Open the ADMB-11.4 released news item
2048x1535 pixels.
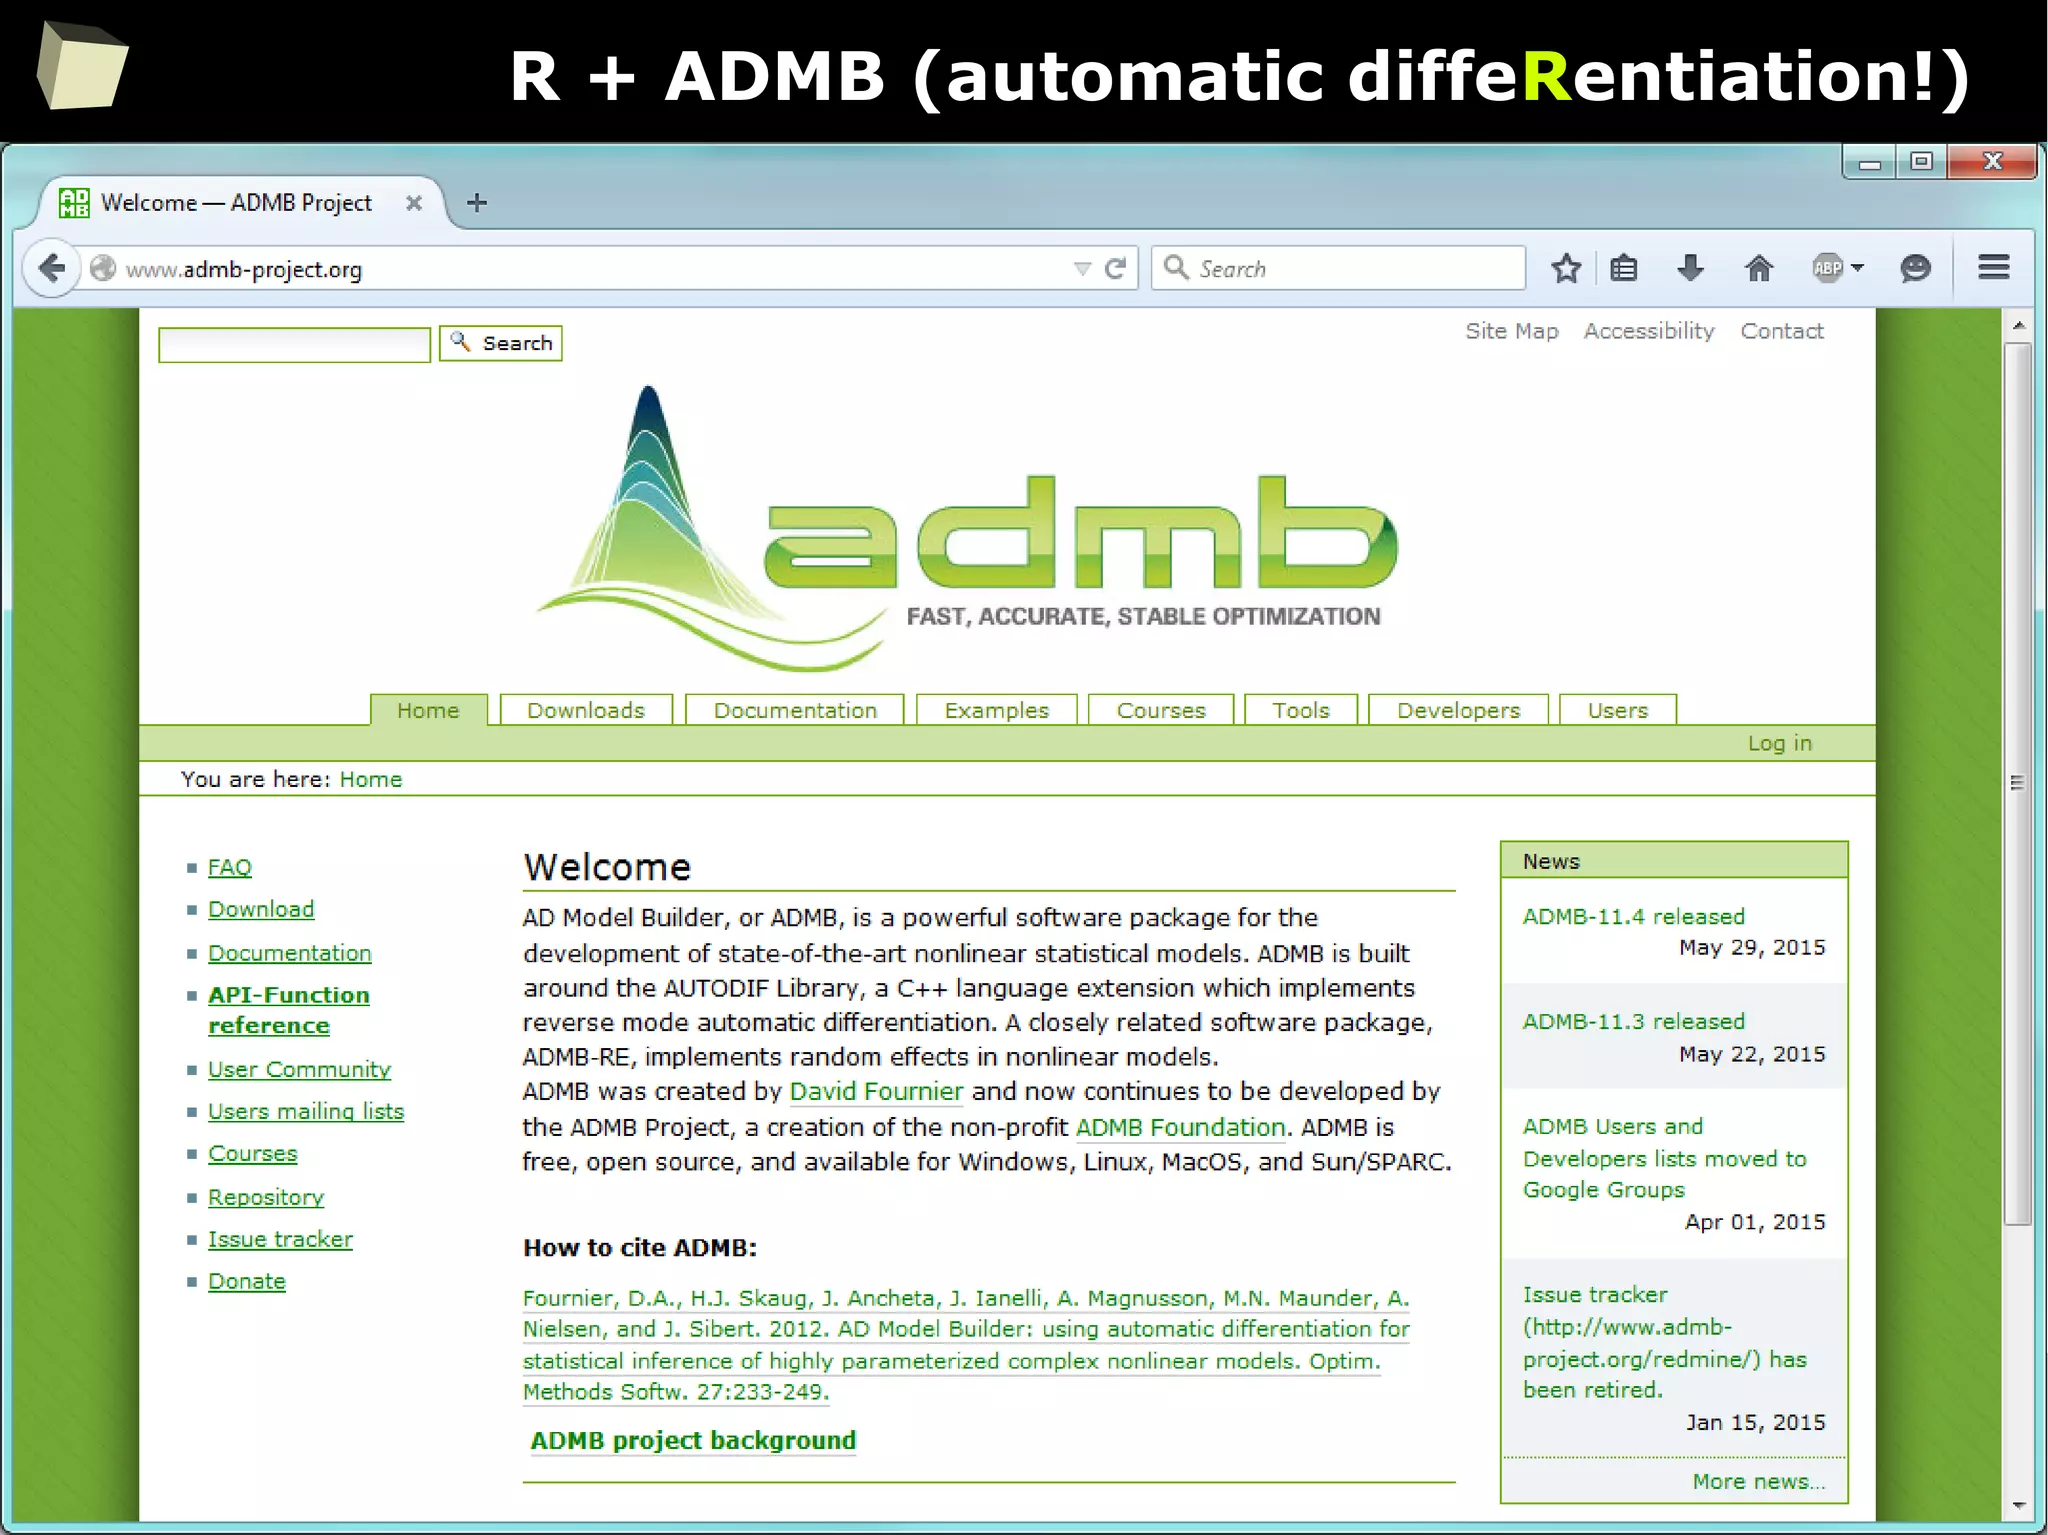(1633, 916)
